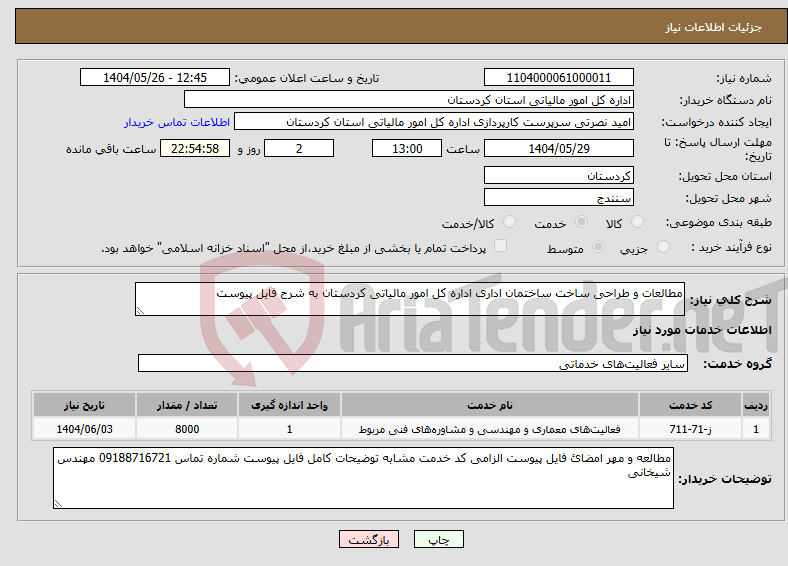Image resolution: width=788 pixels, height=566 pixels.
Task: Click the resize handle of توضیحات خریدار box
Action: pos(58,504)
